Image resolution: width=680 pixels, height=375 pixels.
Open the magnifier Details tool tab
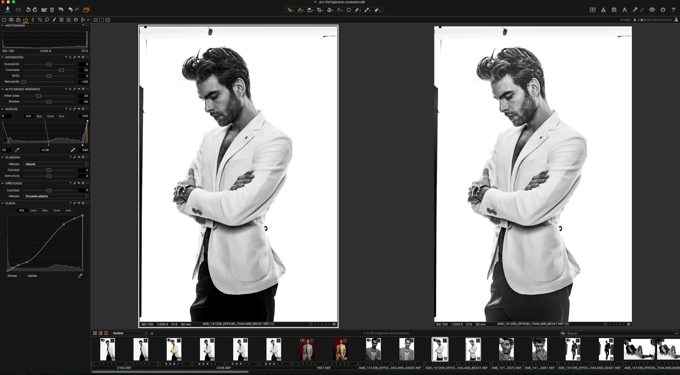(x=47, y=20)
